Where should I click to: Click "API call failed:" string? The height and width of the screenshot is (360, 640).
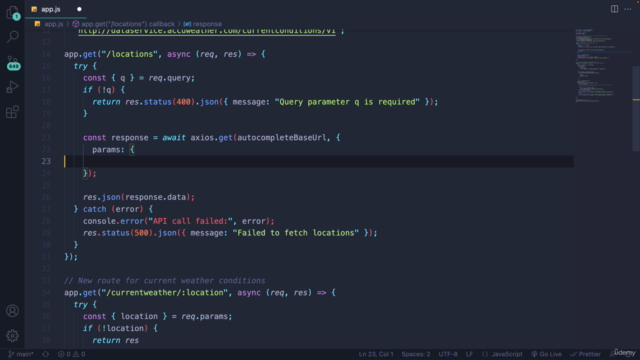pyautogui.click(x=190, y=221)
